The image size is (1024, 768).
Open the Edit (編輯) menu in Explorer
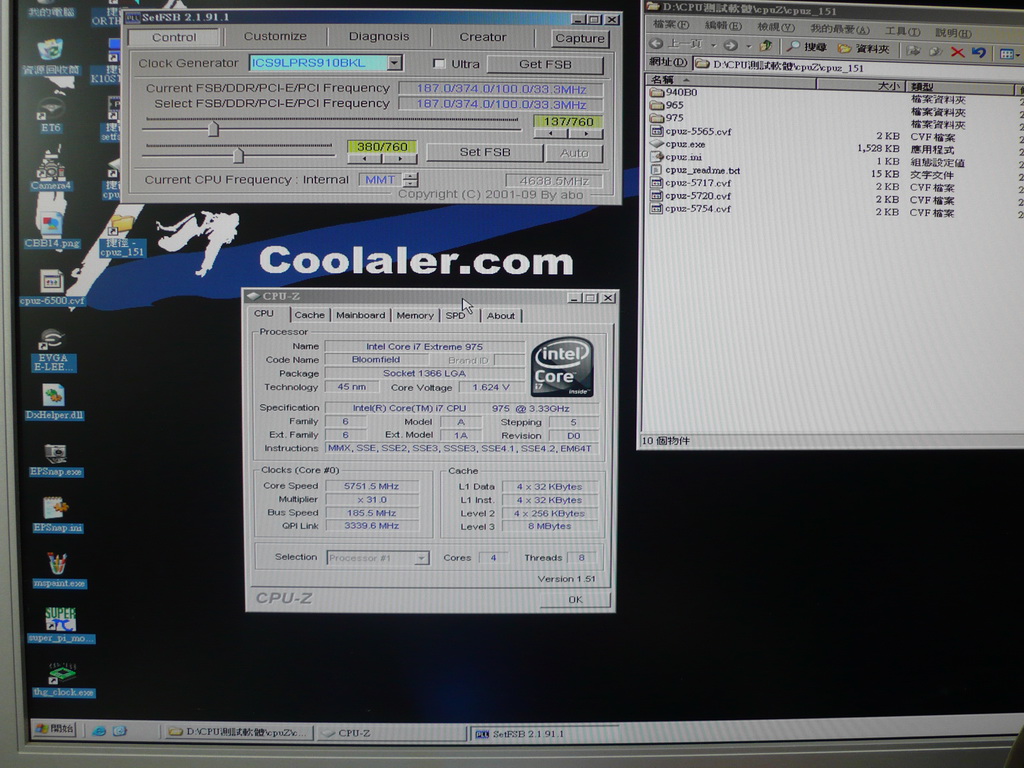[723, 25]
